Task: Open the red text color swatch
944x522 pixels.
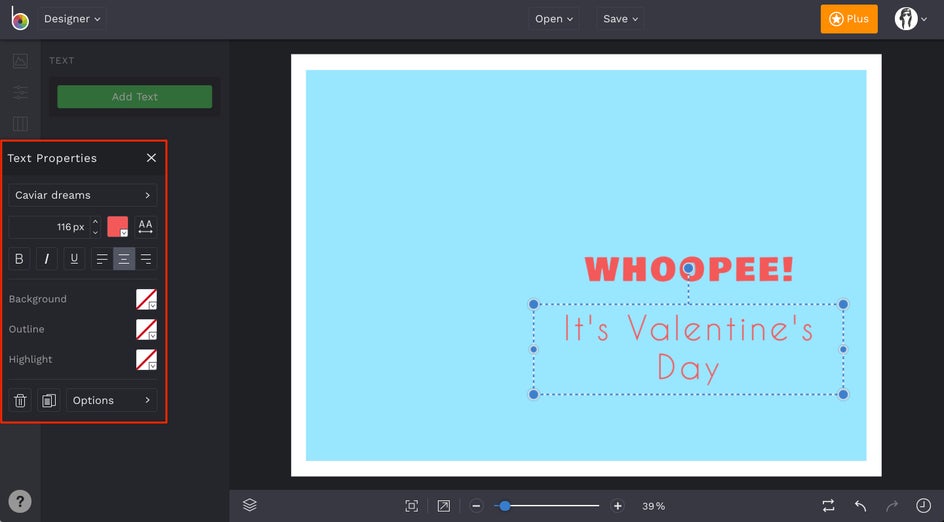Action: pos(117,227)
